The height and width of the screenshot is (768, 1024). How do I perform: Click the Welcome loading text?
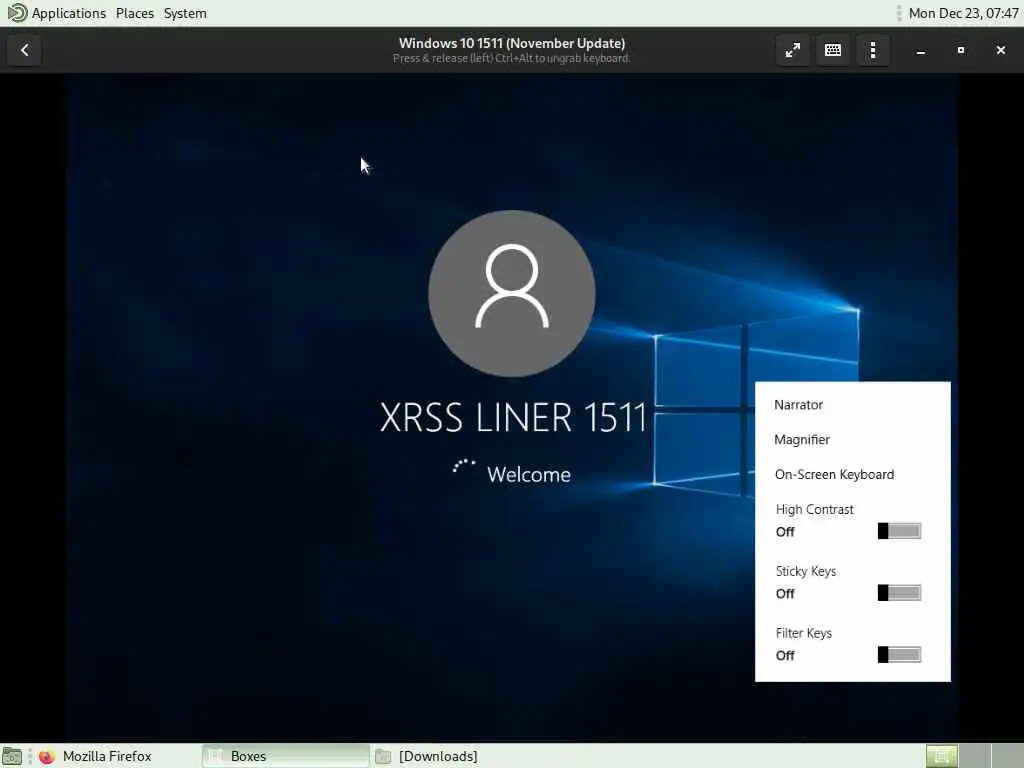529,474
